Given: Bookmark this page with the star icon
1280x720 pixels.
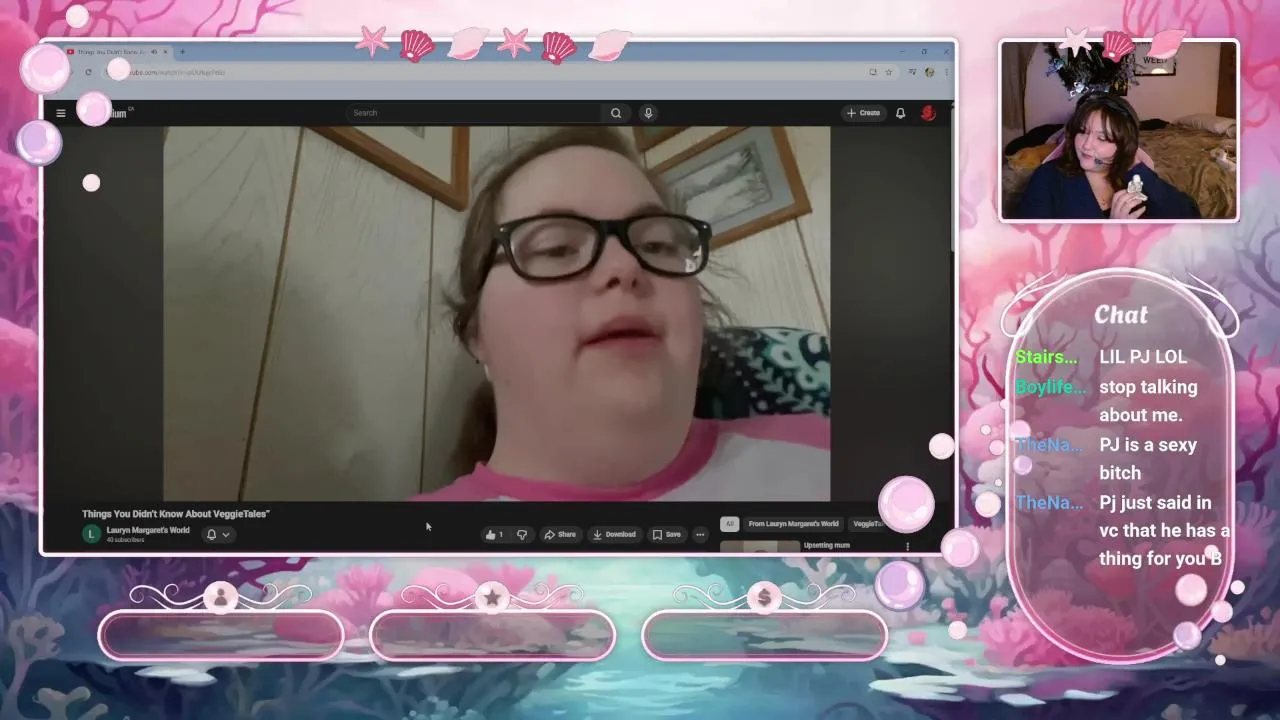Looking at the screenshot, I should pyautogui.click(x=888, y=72).
